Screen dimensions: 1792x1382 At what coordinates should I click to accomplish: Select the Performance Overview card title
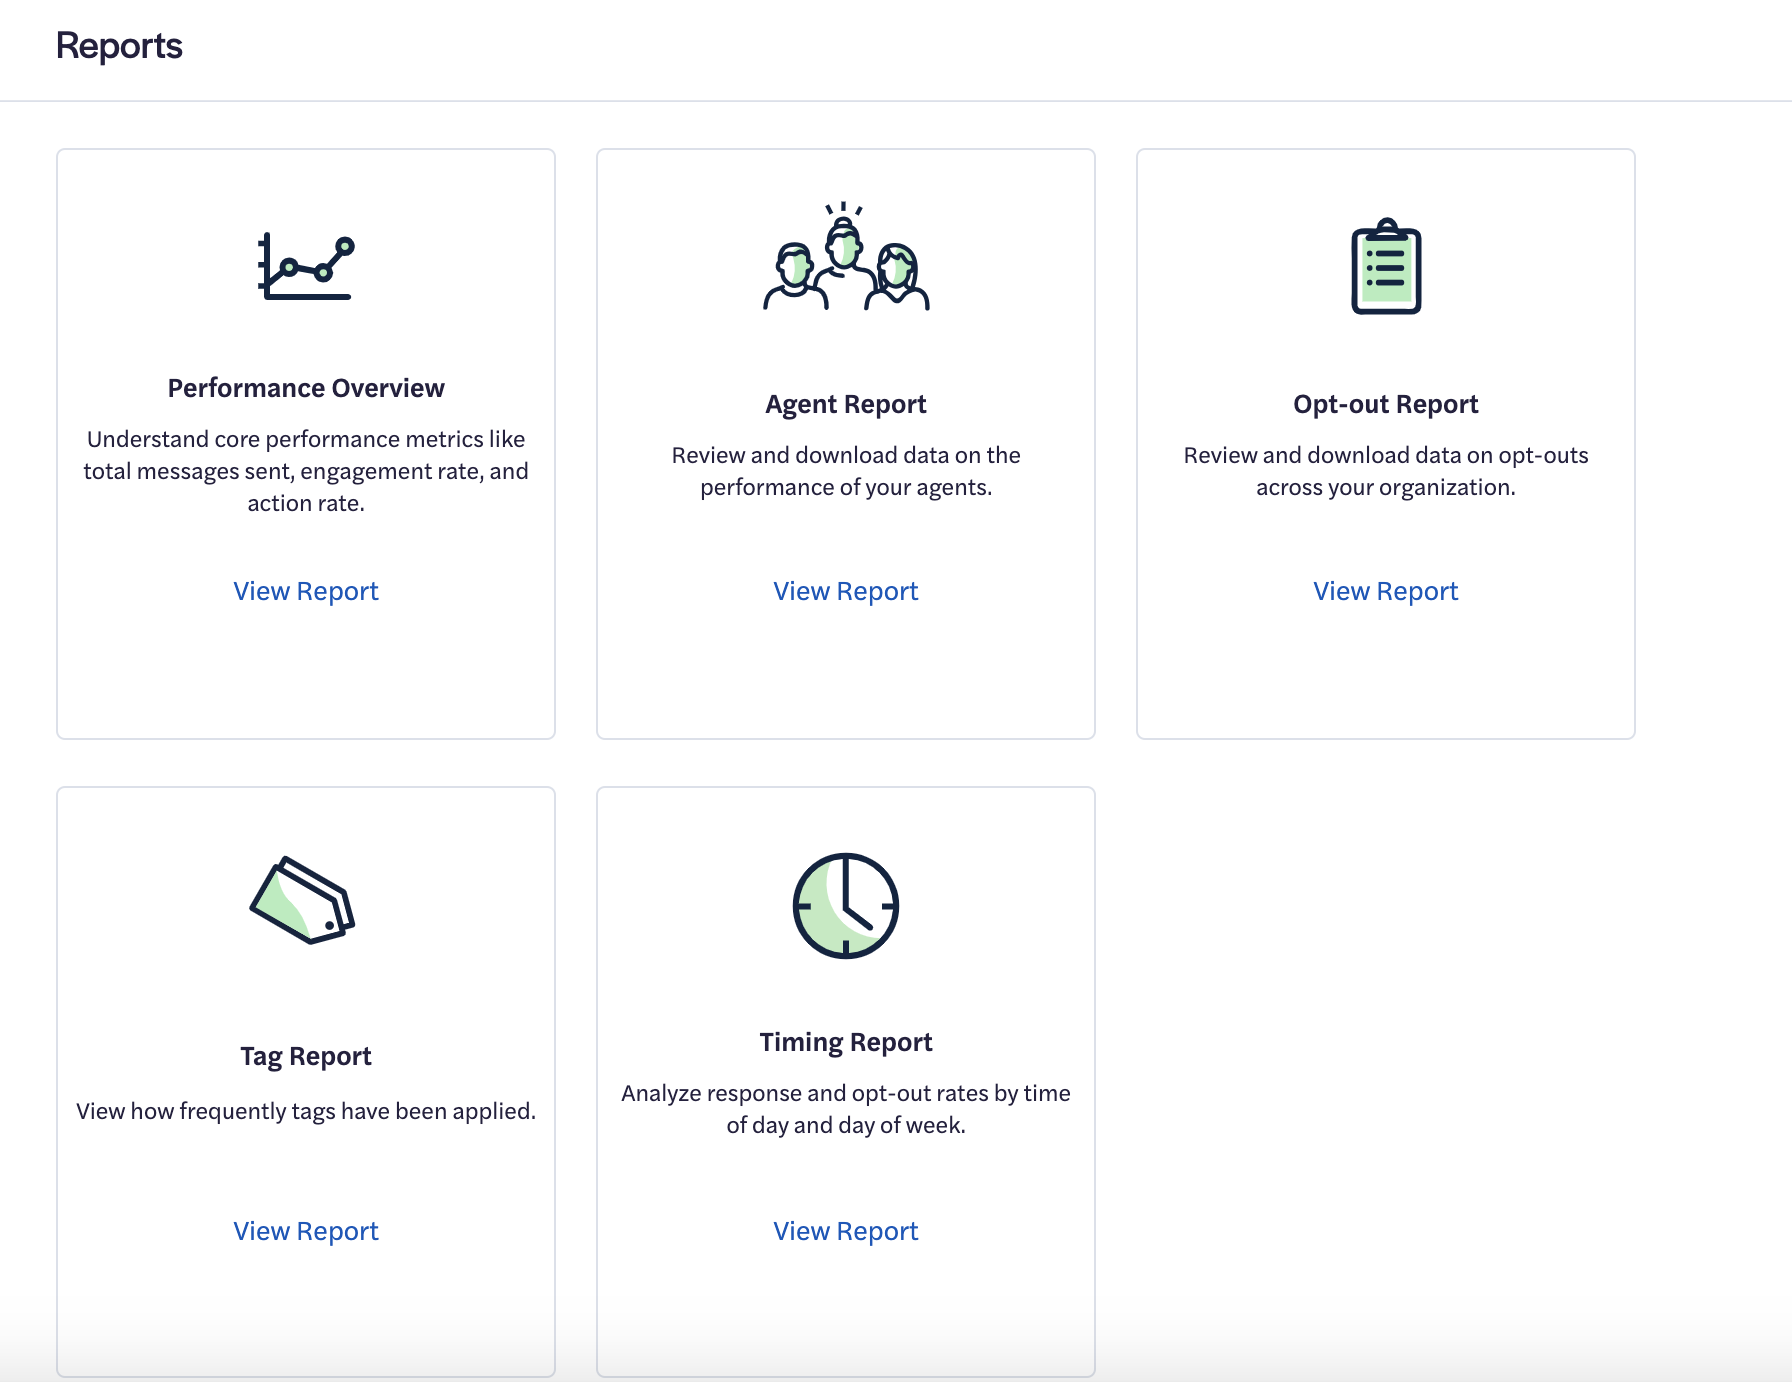[306, 388]
